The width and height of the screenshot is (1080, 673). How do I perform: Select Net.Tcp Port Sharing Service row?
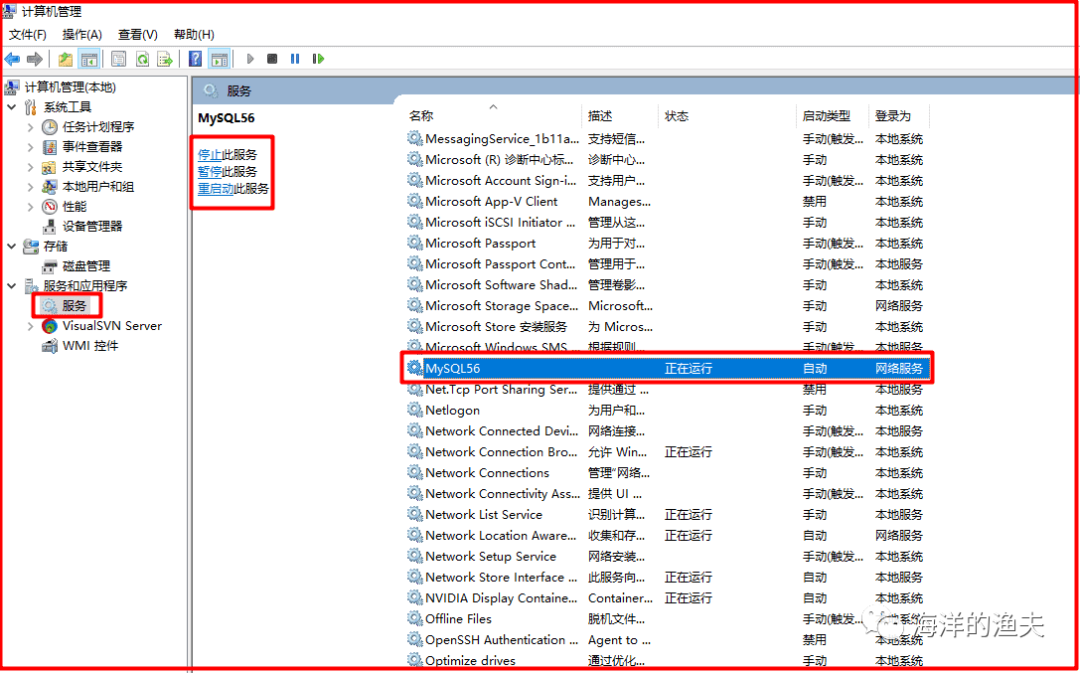667,390
